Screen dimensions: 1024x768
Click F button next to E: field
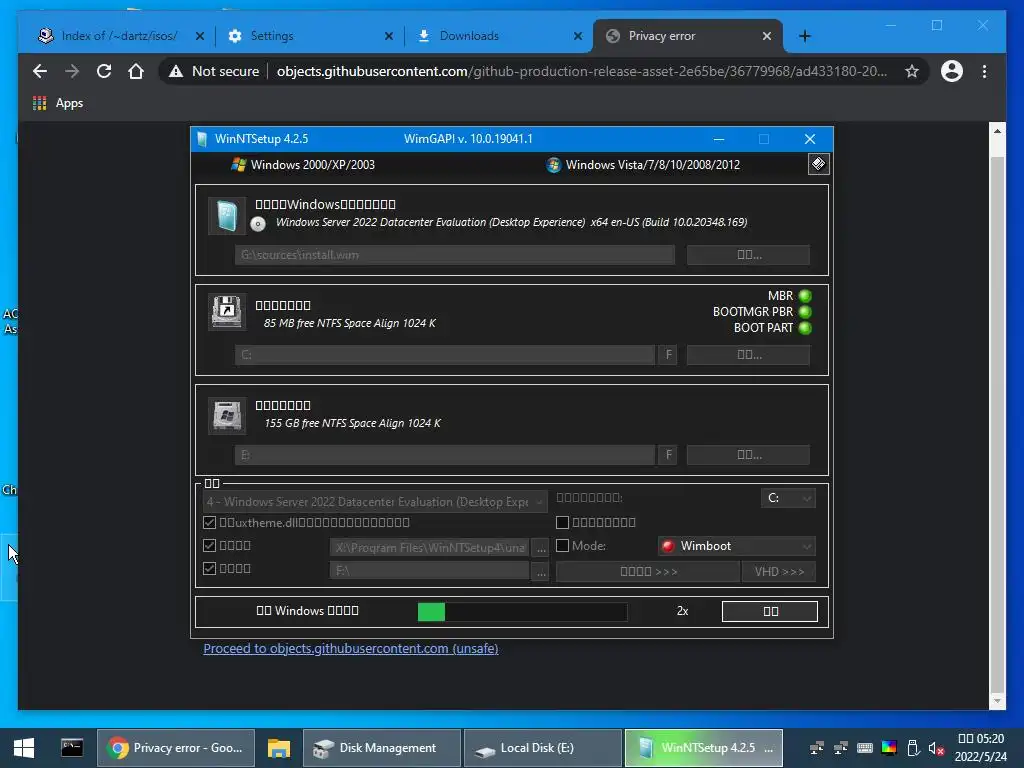667,455
